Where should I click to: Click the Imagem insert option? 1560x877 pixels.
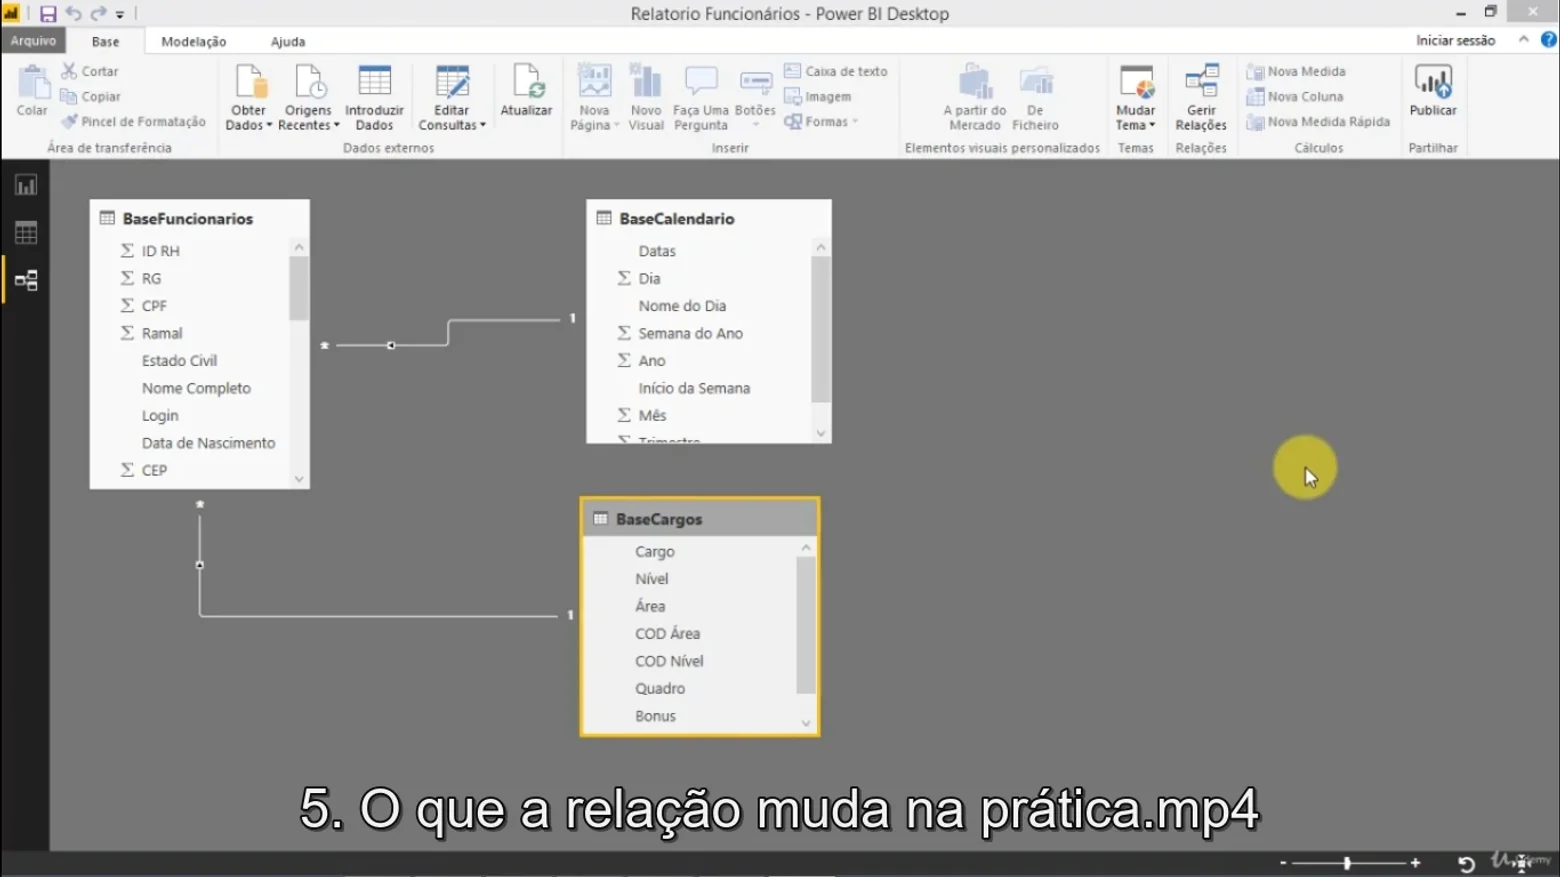[818, 96]
